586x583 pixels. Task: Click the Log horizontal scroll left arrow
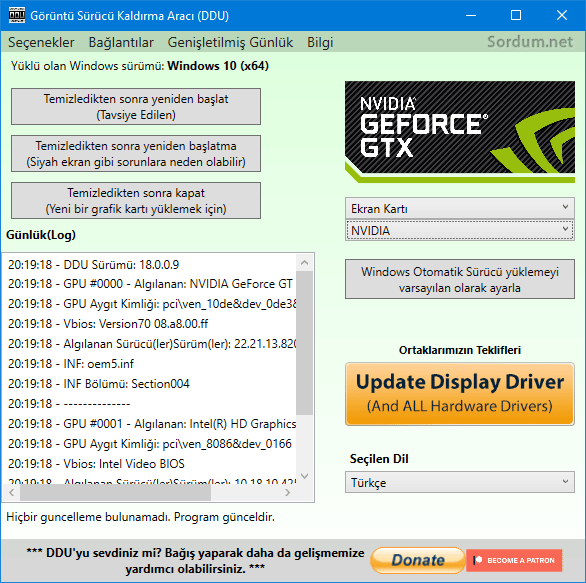tap(12, 493)
